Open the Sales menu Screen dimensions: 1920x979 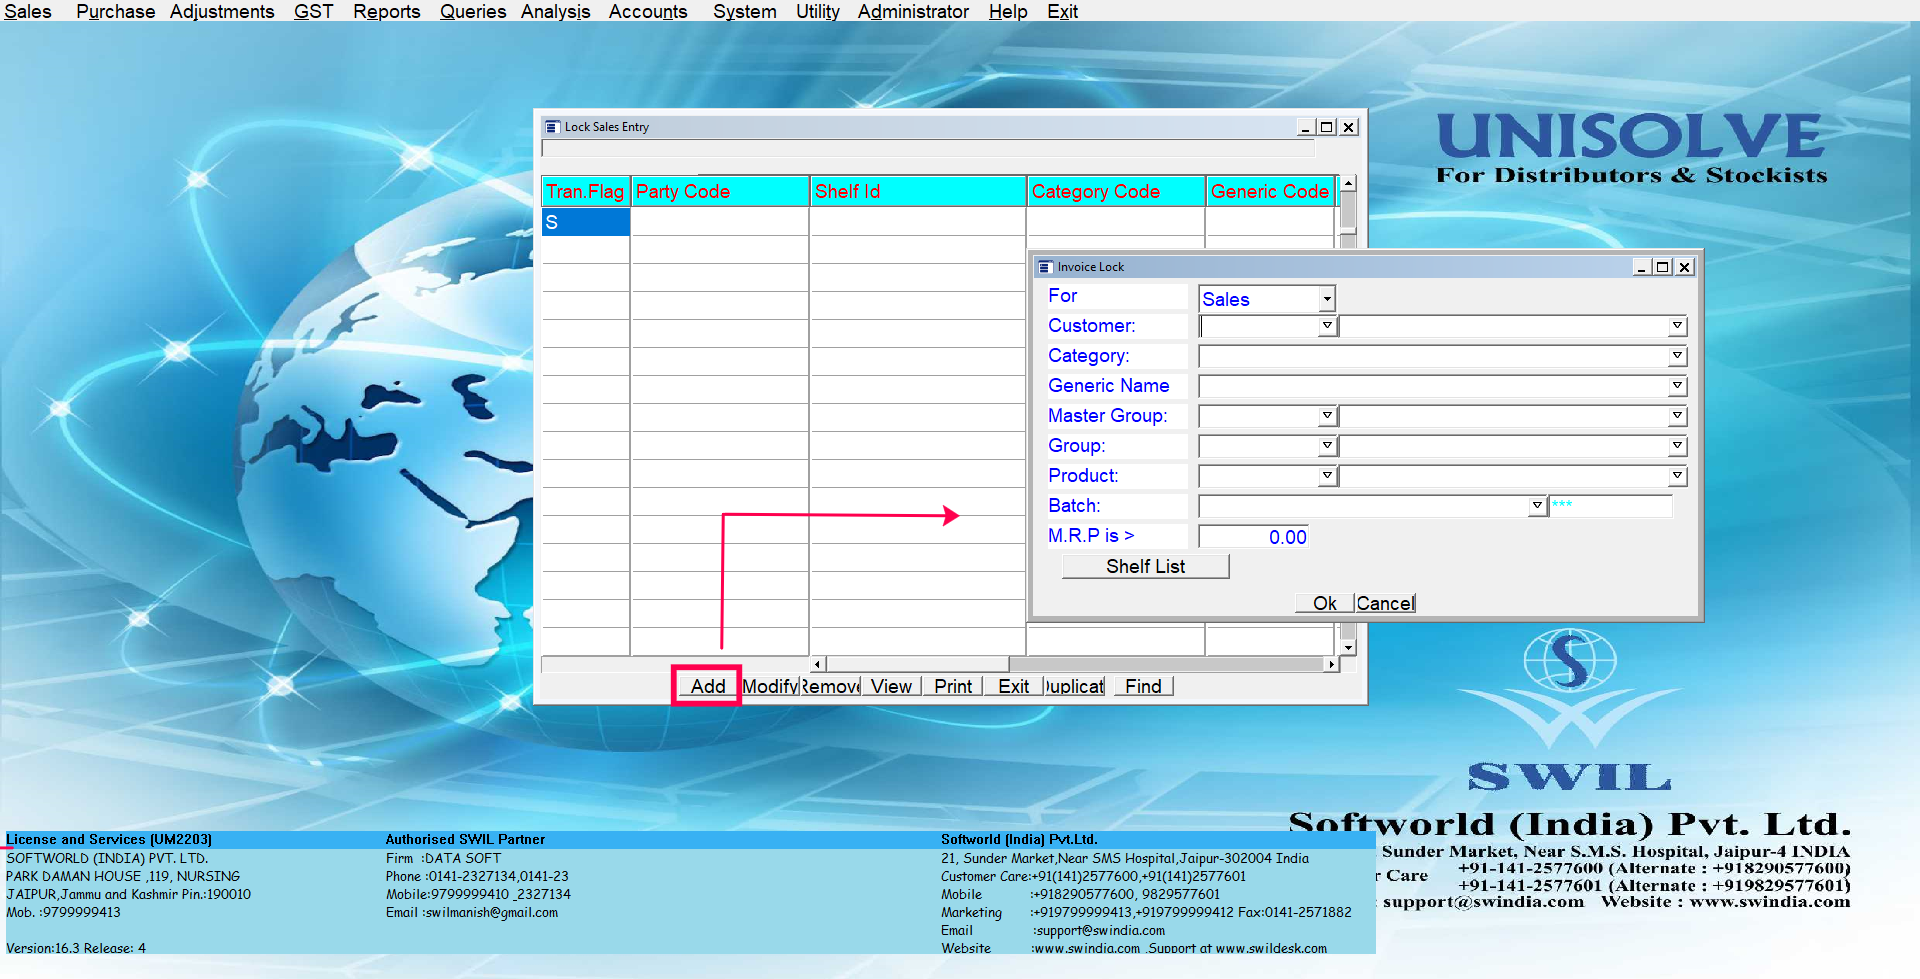27,11
